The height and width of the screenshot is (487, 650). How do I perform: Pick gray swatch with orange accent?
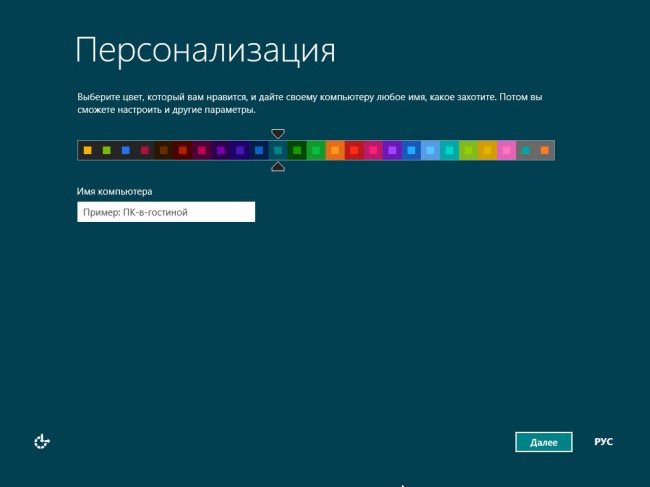click(x=545, y=150)
